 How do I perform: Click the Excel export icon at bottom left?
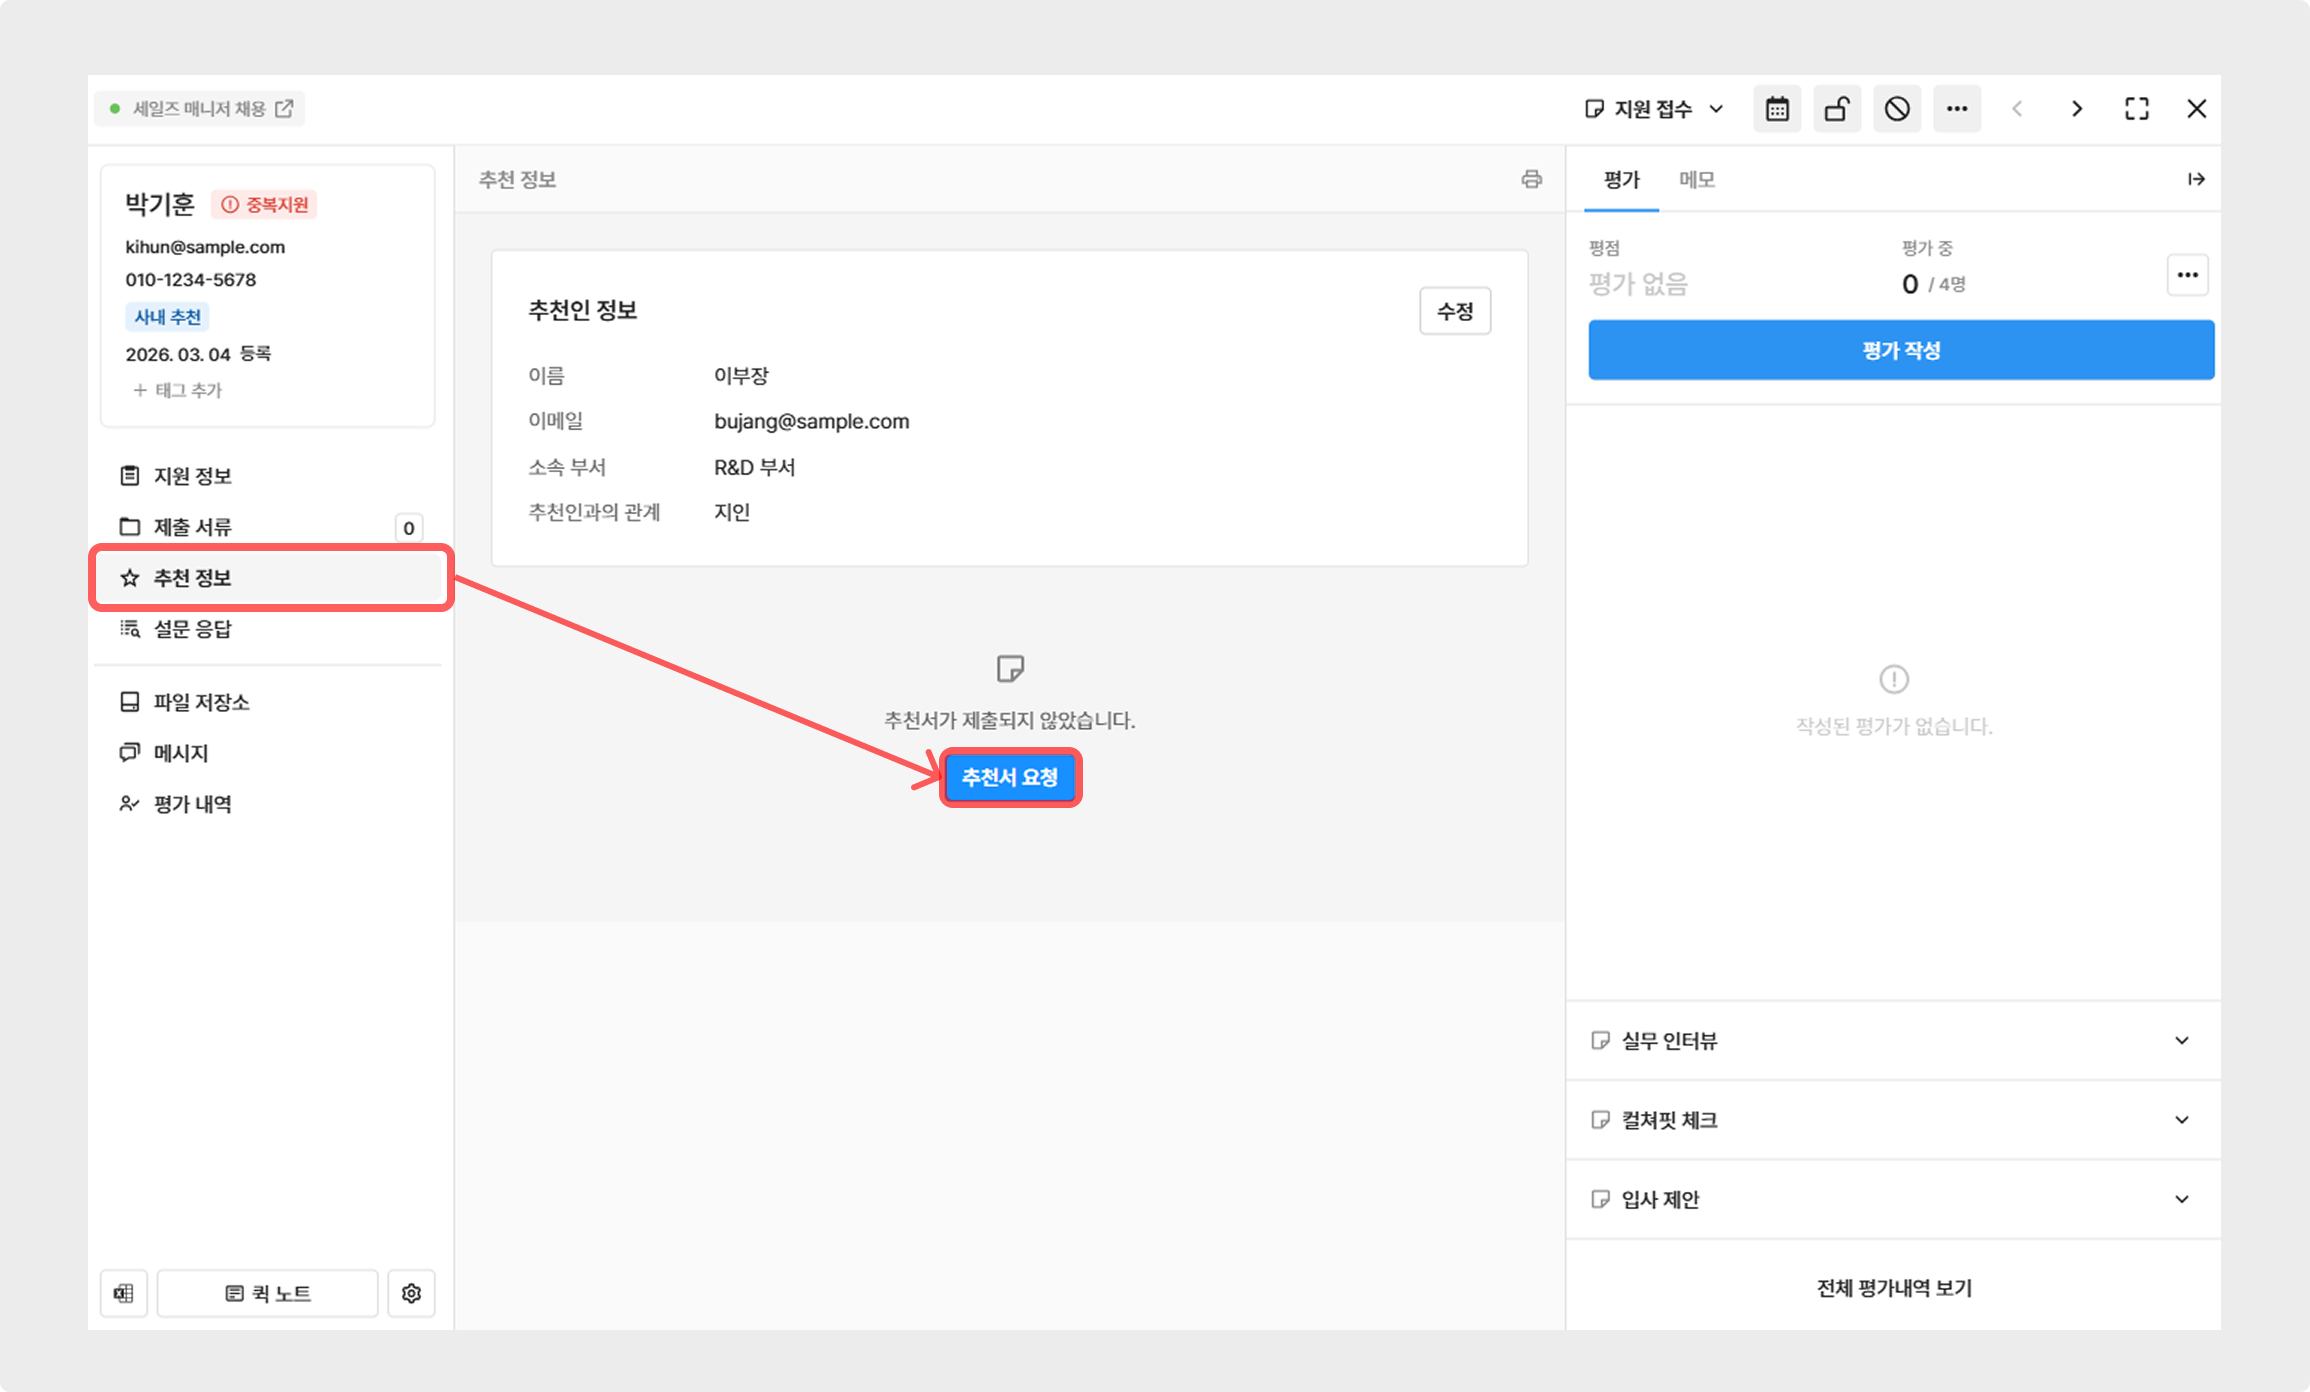pyautogui.click(x=124, y=1294)
